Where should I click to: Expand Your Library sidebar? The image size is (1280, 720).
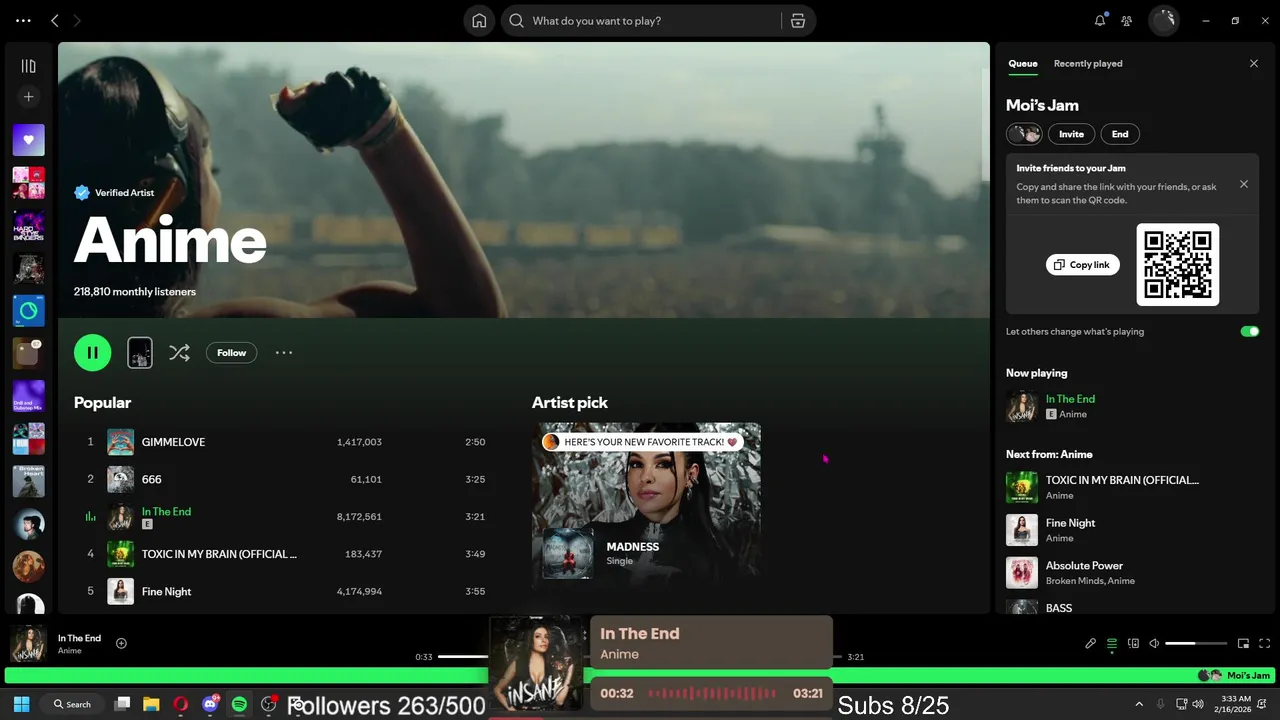coord(28,66)
